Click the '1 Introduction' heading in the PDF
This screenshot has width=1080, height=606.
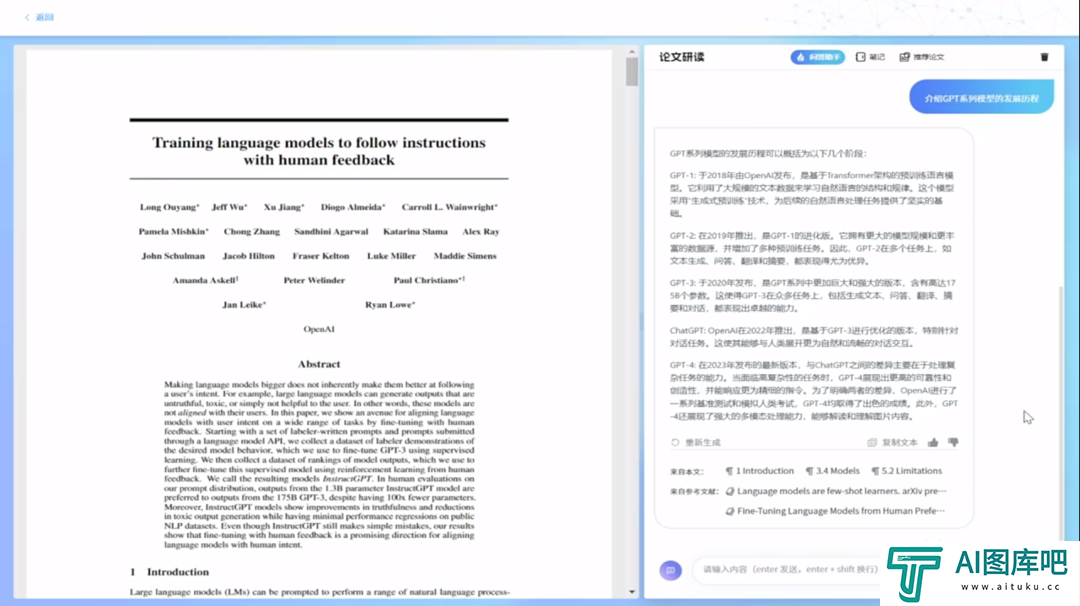169,572
